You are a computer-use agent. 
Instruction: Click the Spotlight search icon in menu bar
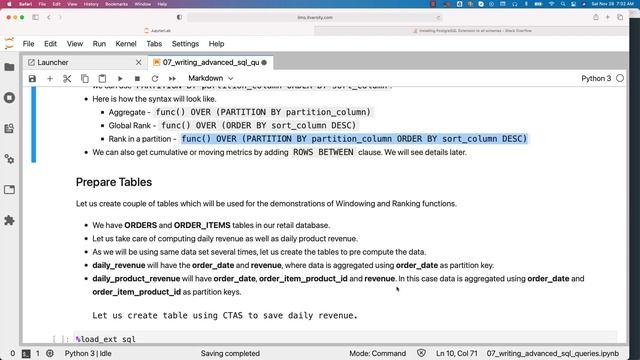[x=563, y=4]
